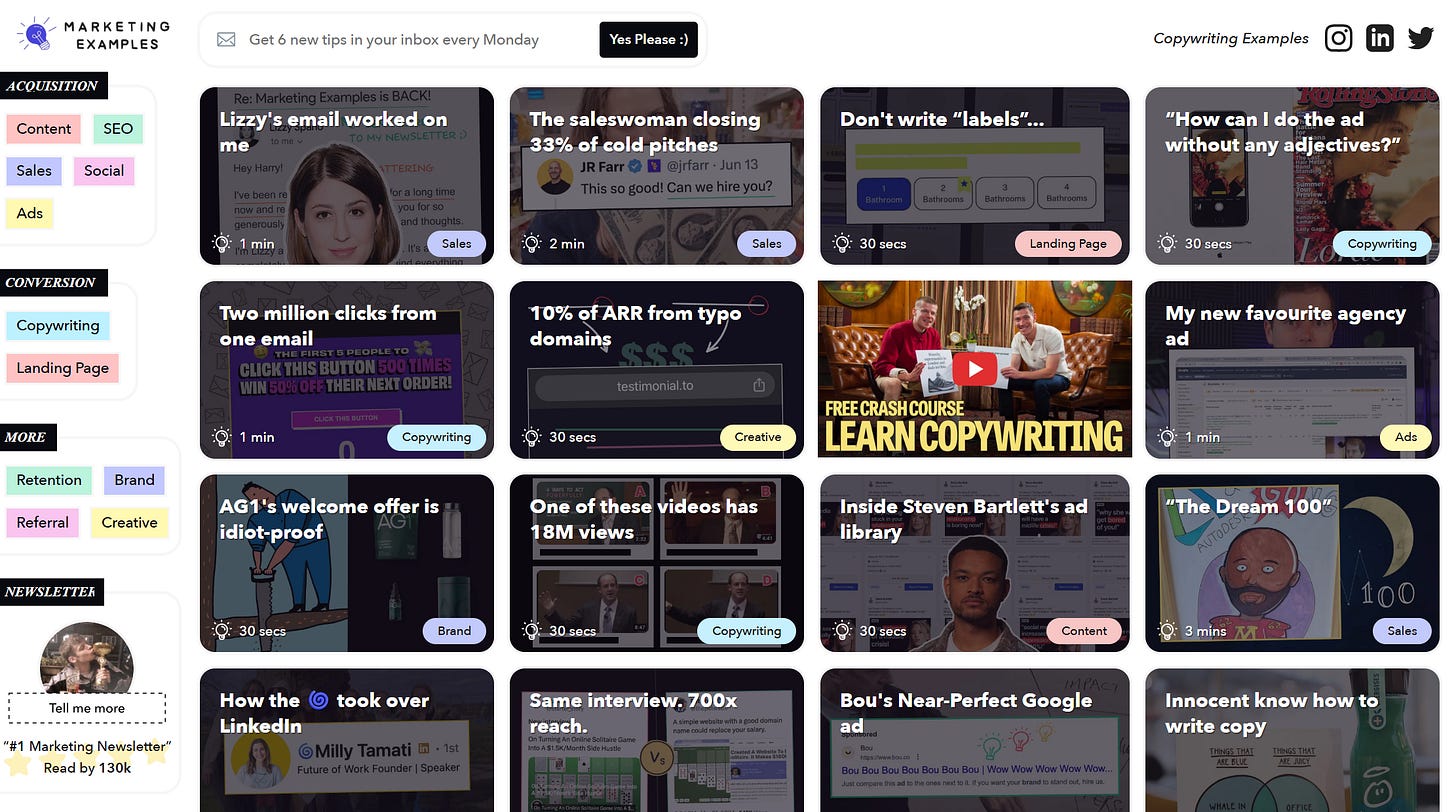The width and height of the screenshot is (1456, 812).
Task: Open 'Same interview. 700x reach.' card
Action: click(657, 740)
